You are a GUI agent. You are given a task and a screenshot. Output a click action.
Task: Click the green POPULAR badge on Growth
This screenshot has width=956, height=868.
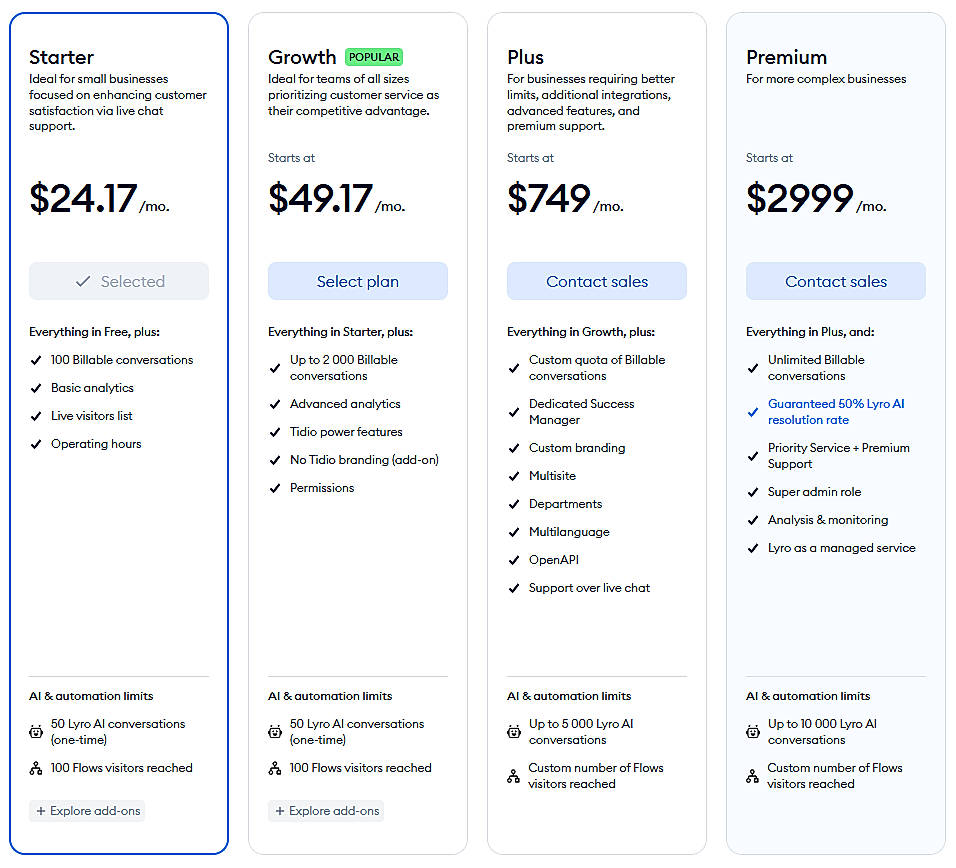pyautogui.click(x=374, y=57)
